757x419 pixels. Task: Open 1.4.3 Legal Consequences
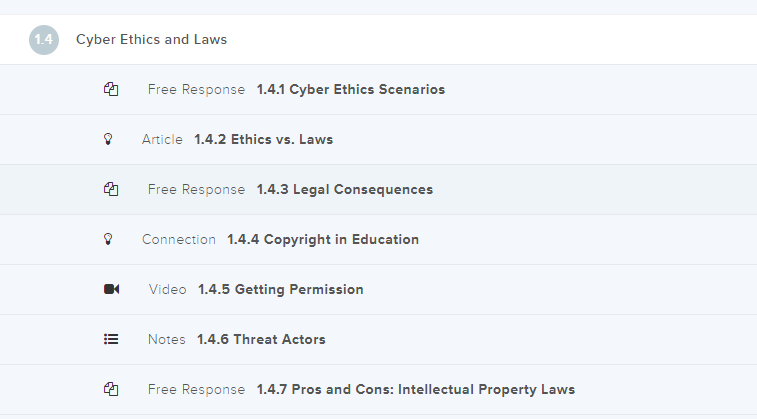(x=345, y=190)
